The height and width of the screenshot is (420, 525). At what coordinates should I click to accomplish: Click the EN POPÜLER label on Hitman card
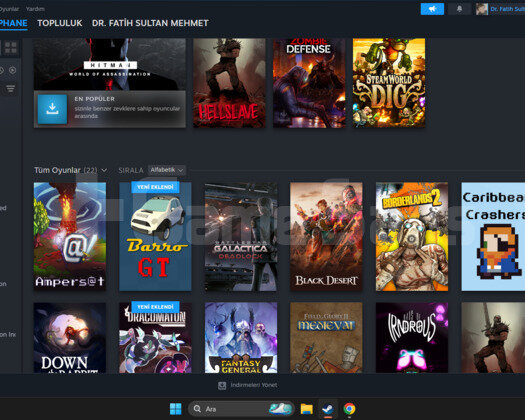click(95, 99)
